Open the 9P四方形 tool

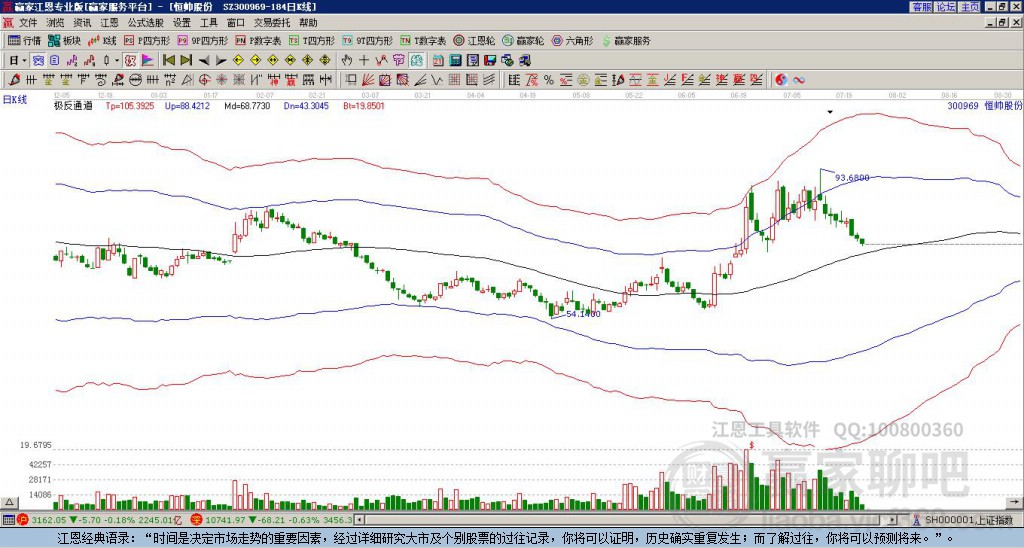click(x=203, y=40)
